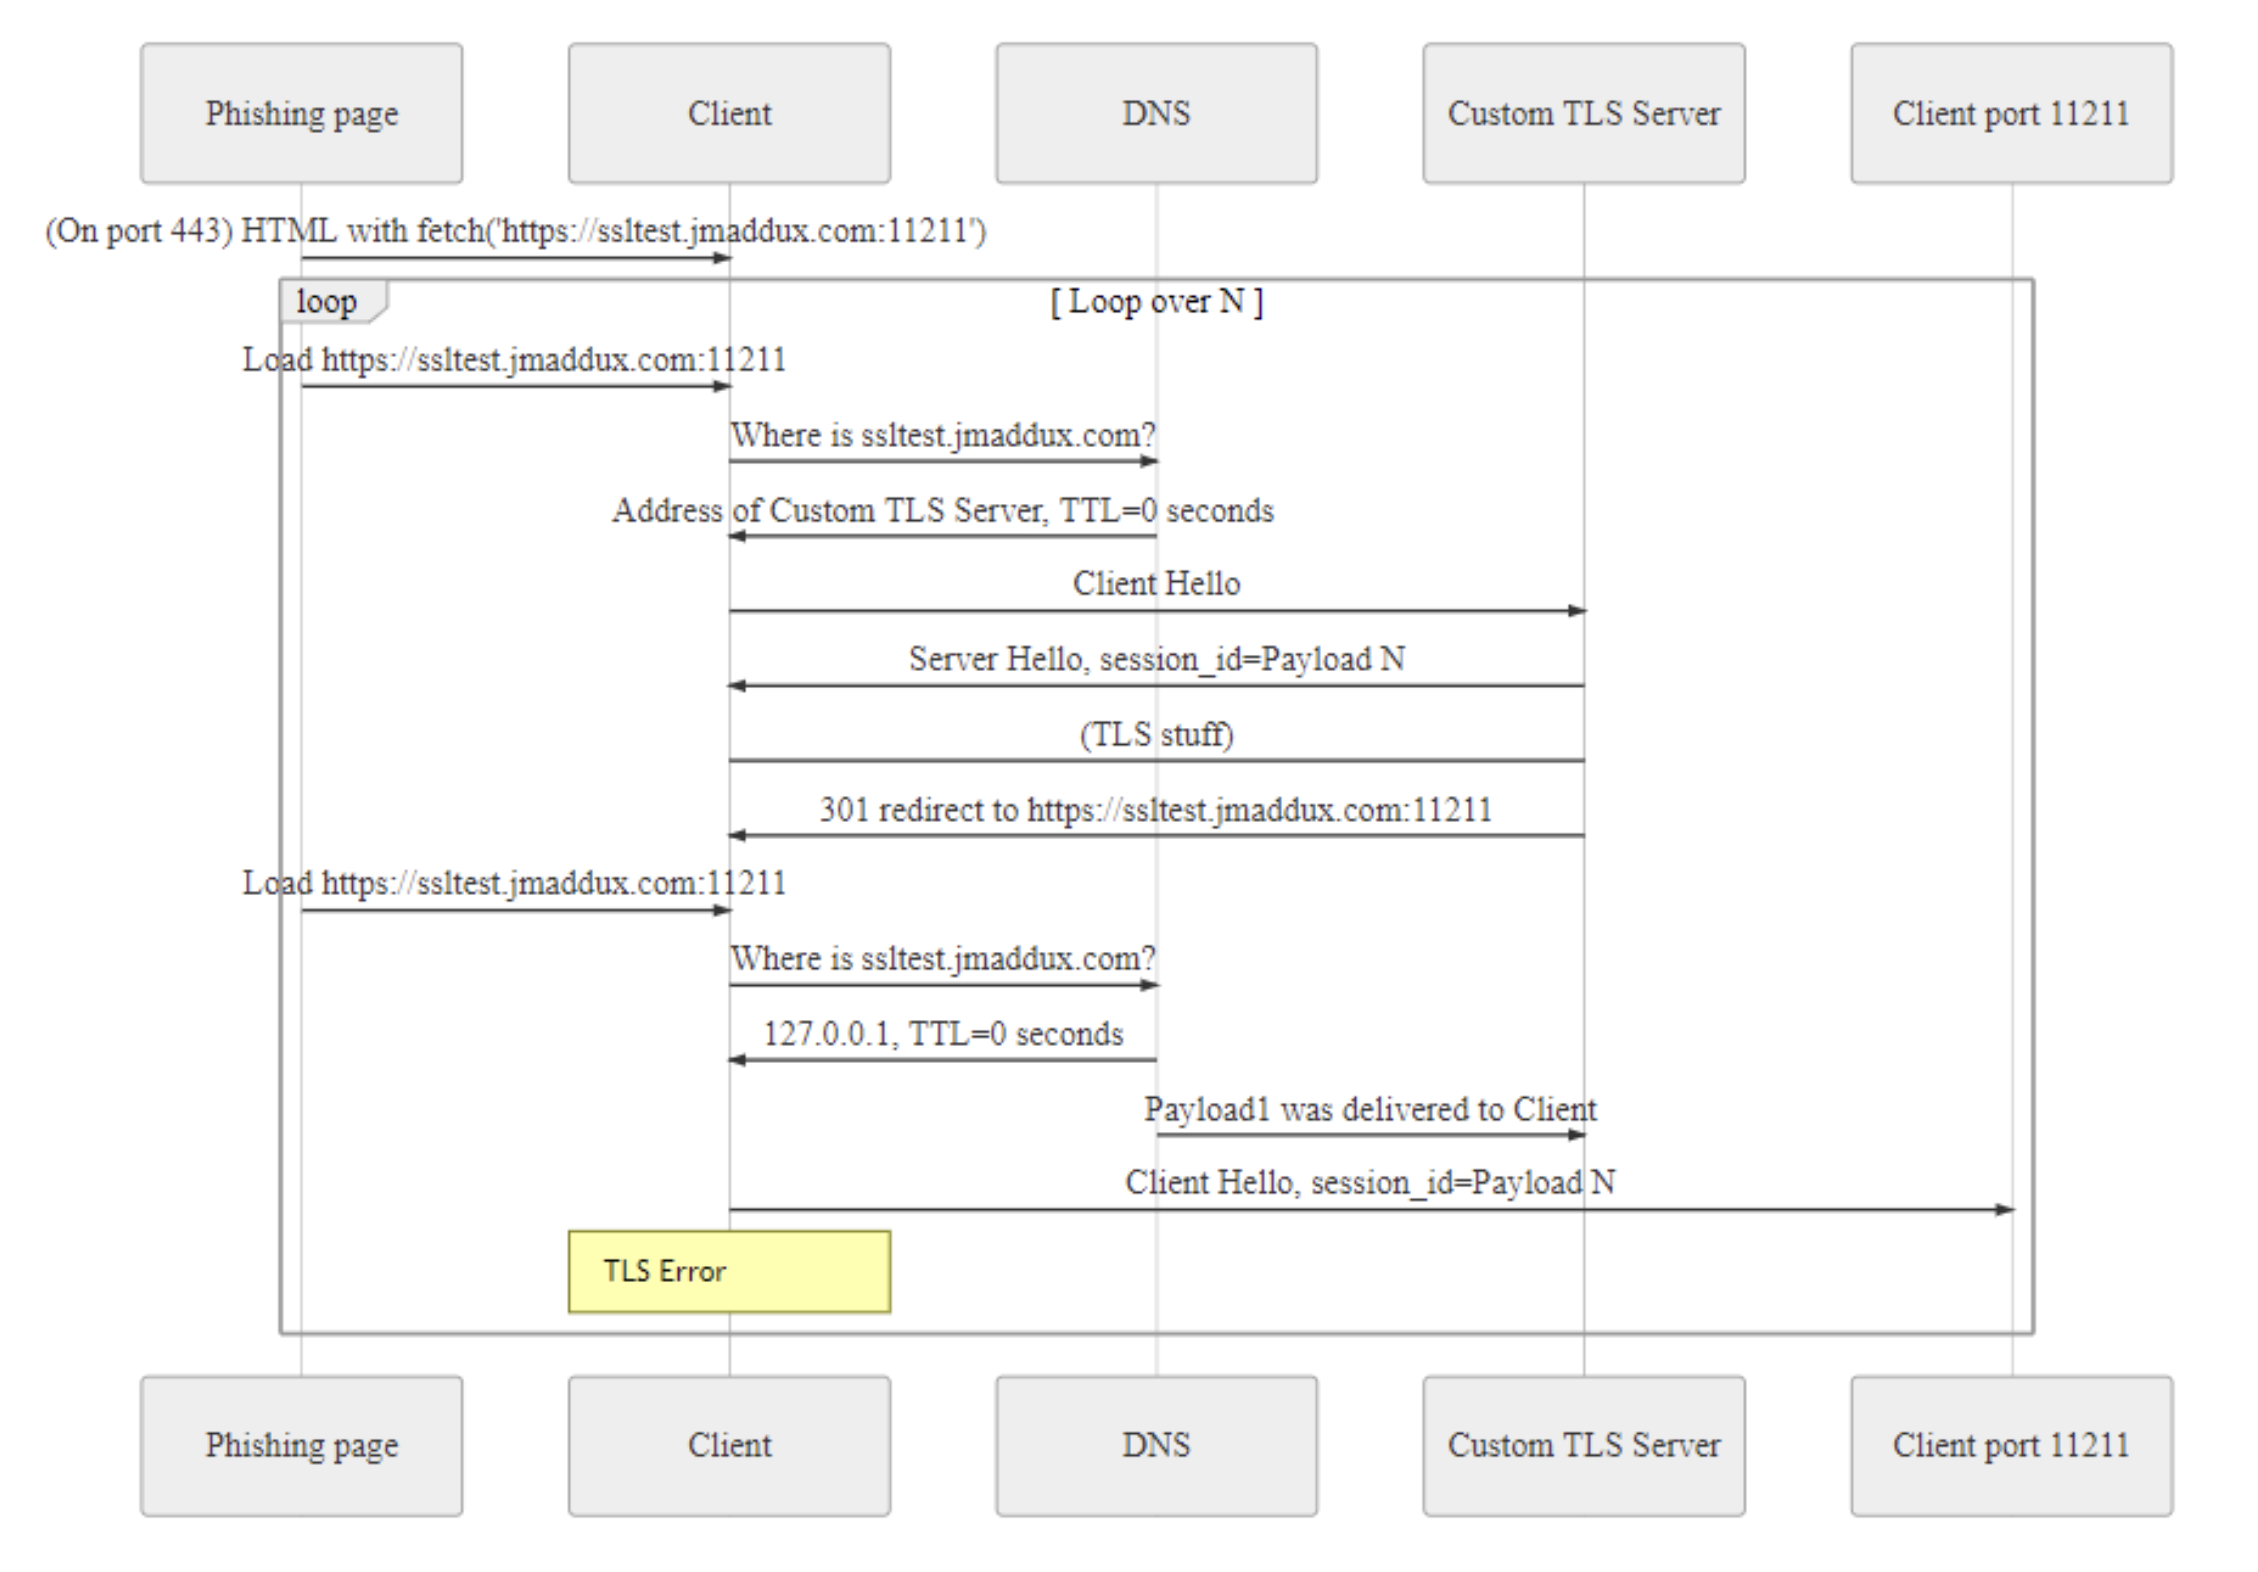Click the yellow TLS Error note
2258x1572 pixels.
tap(729, 1271)
